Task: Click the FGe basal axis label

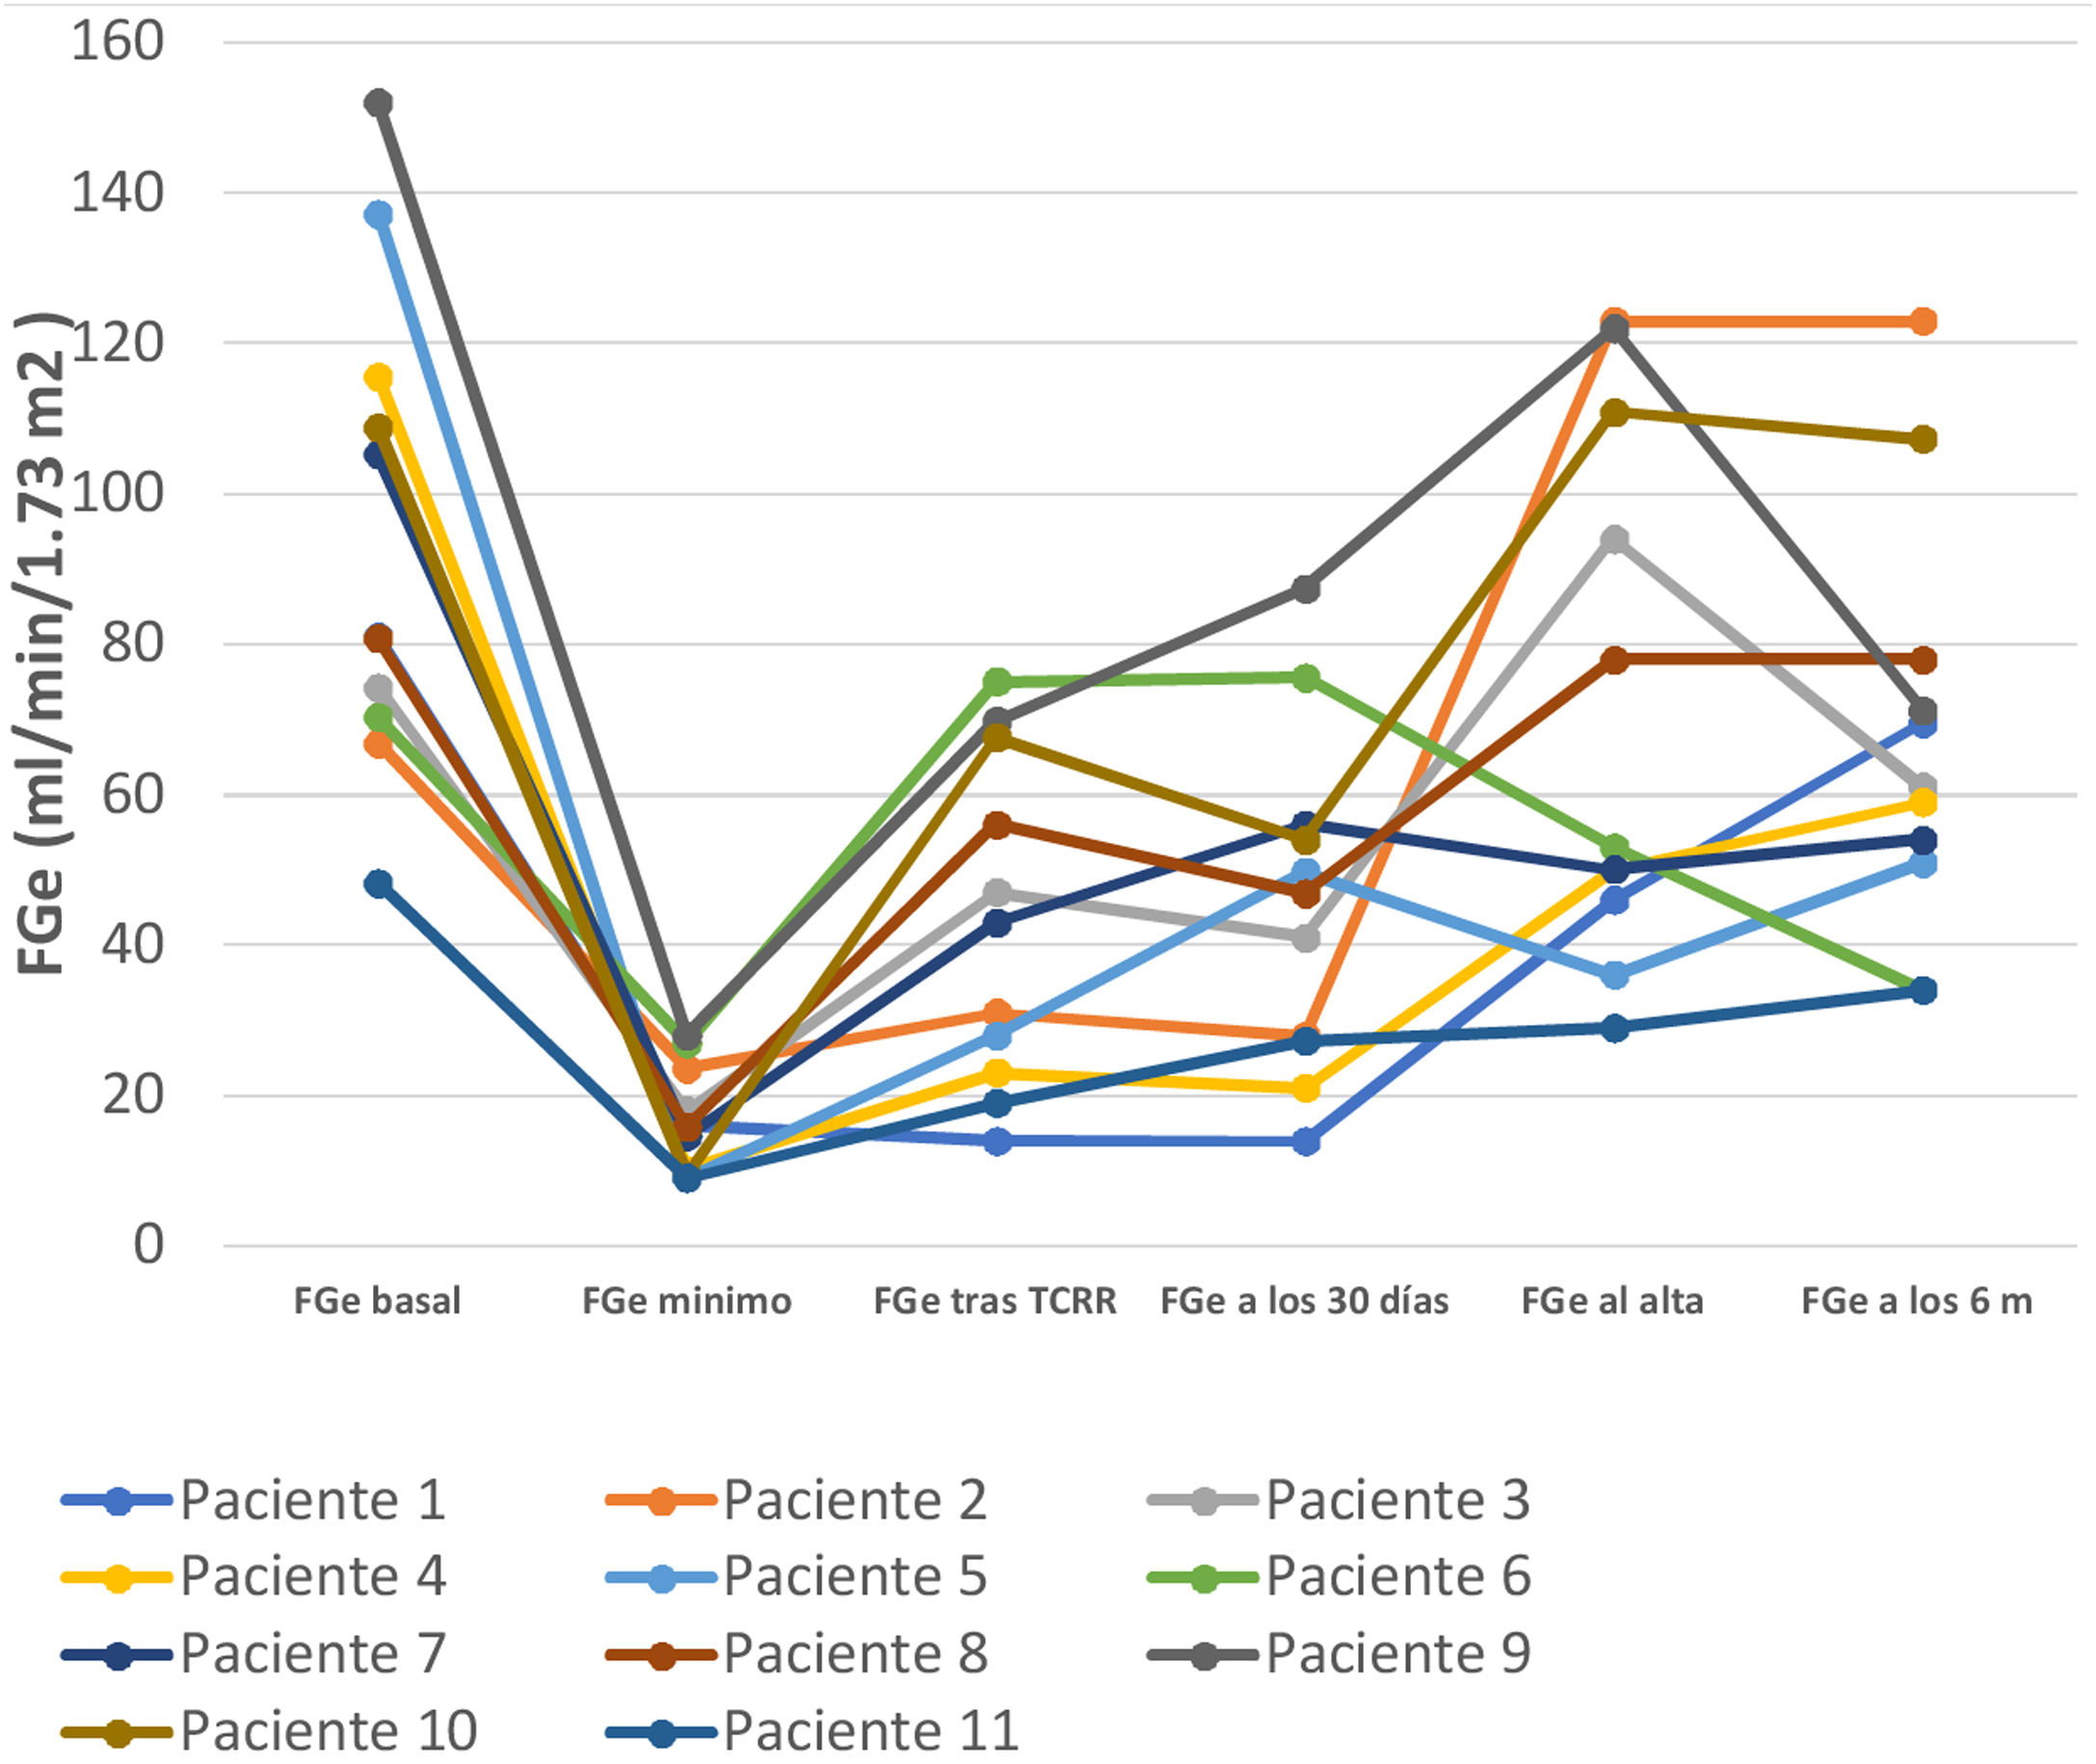Action: click(377, 1301)
